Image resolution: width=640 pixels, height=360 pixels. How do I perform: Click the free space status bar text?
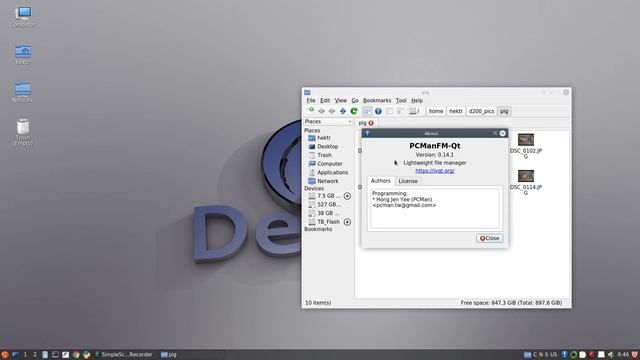(511, 303)
